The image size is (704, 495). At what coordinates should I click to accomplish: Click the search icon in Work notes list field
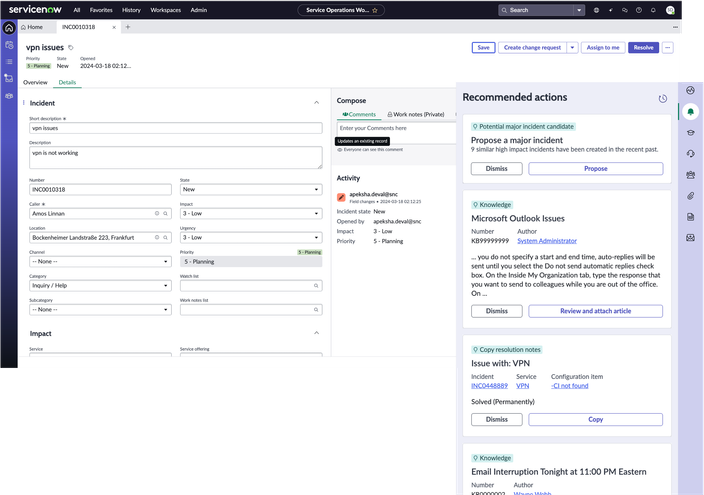(x=316, y=309)
